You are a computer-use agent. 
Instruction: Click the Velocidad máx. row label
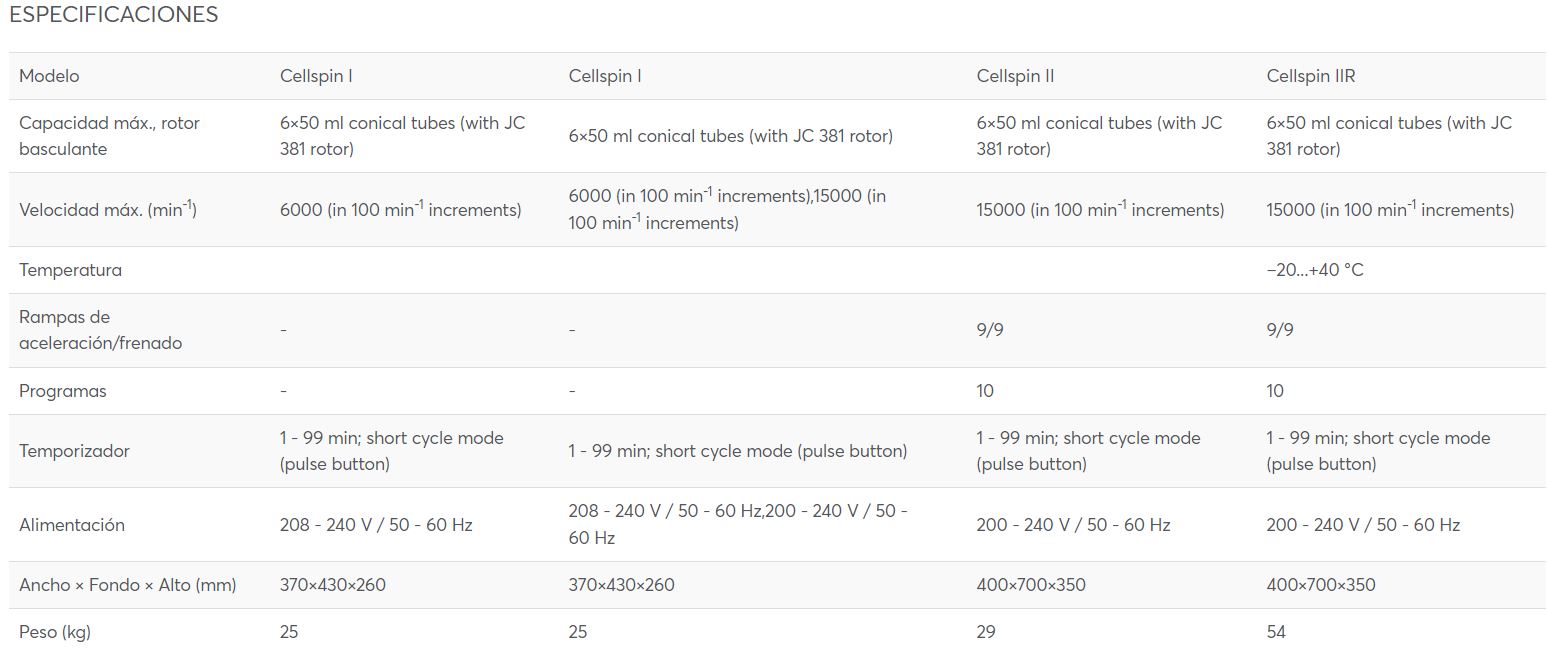click(108, 209)
